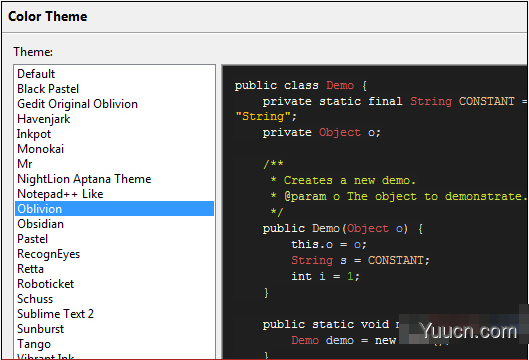Select the Inkpot theme

(x=114, y=134)
